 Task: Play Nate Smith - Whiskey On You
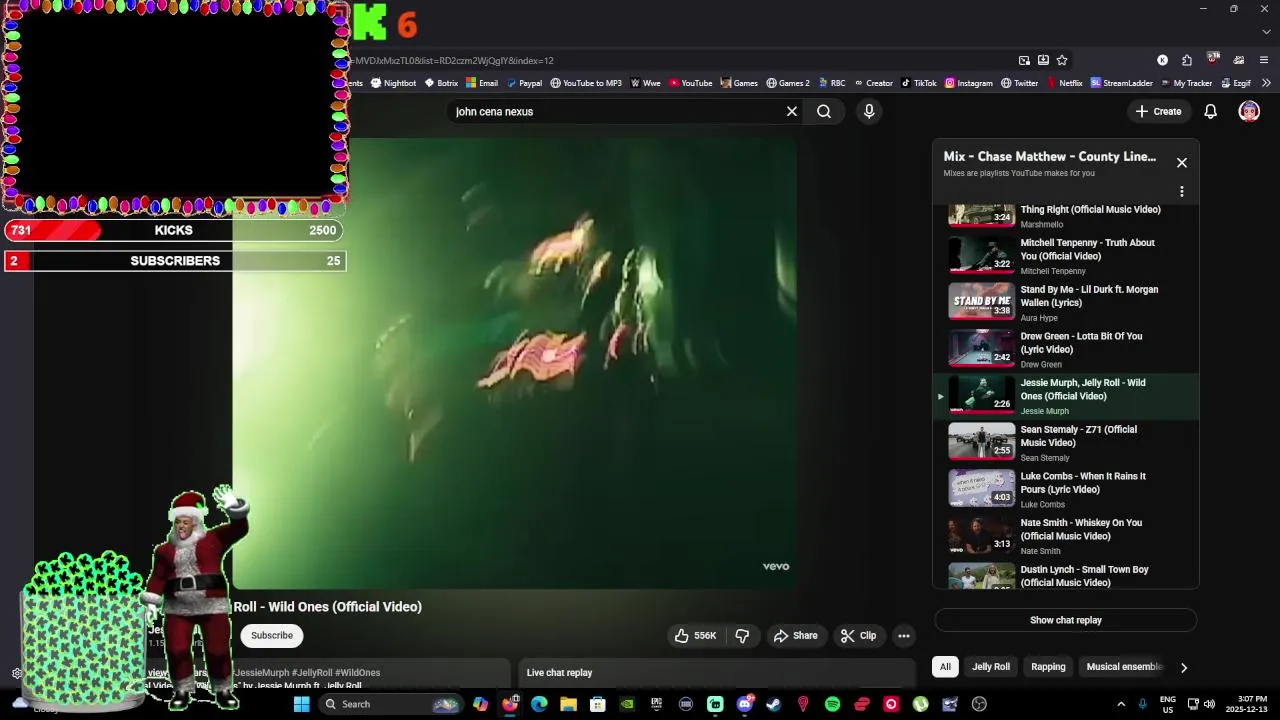pos(1066,536)
